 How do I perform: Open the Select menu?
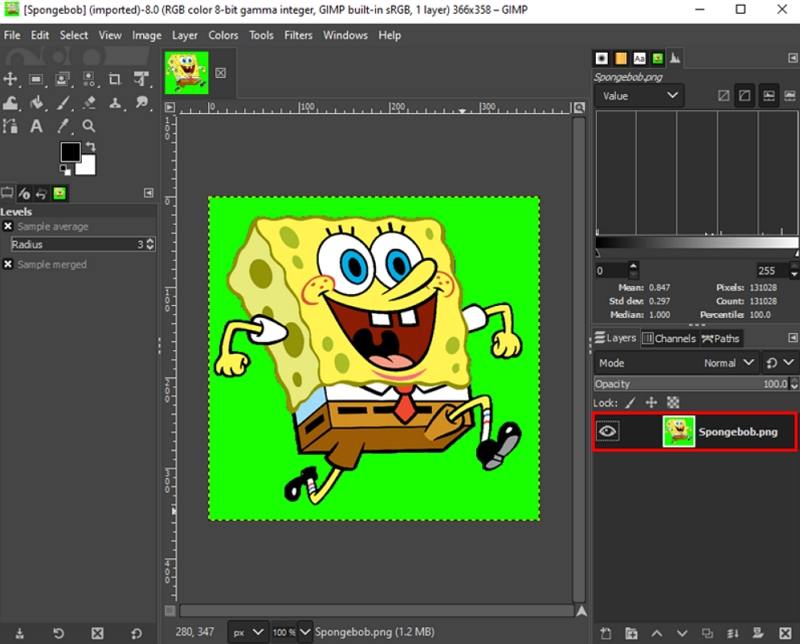(73, 35)
